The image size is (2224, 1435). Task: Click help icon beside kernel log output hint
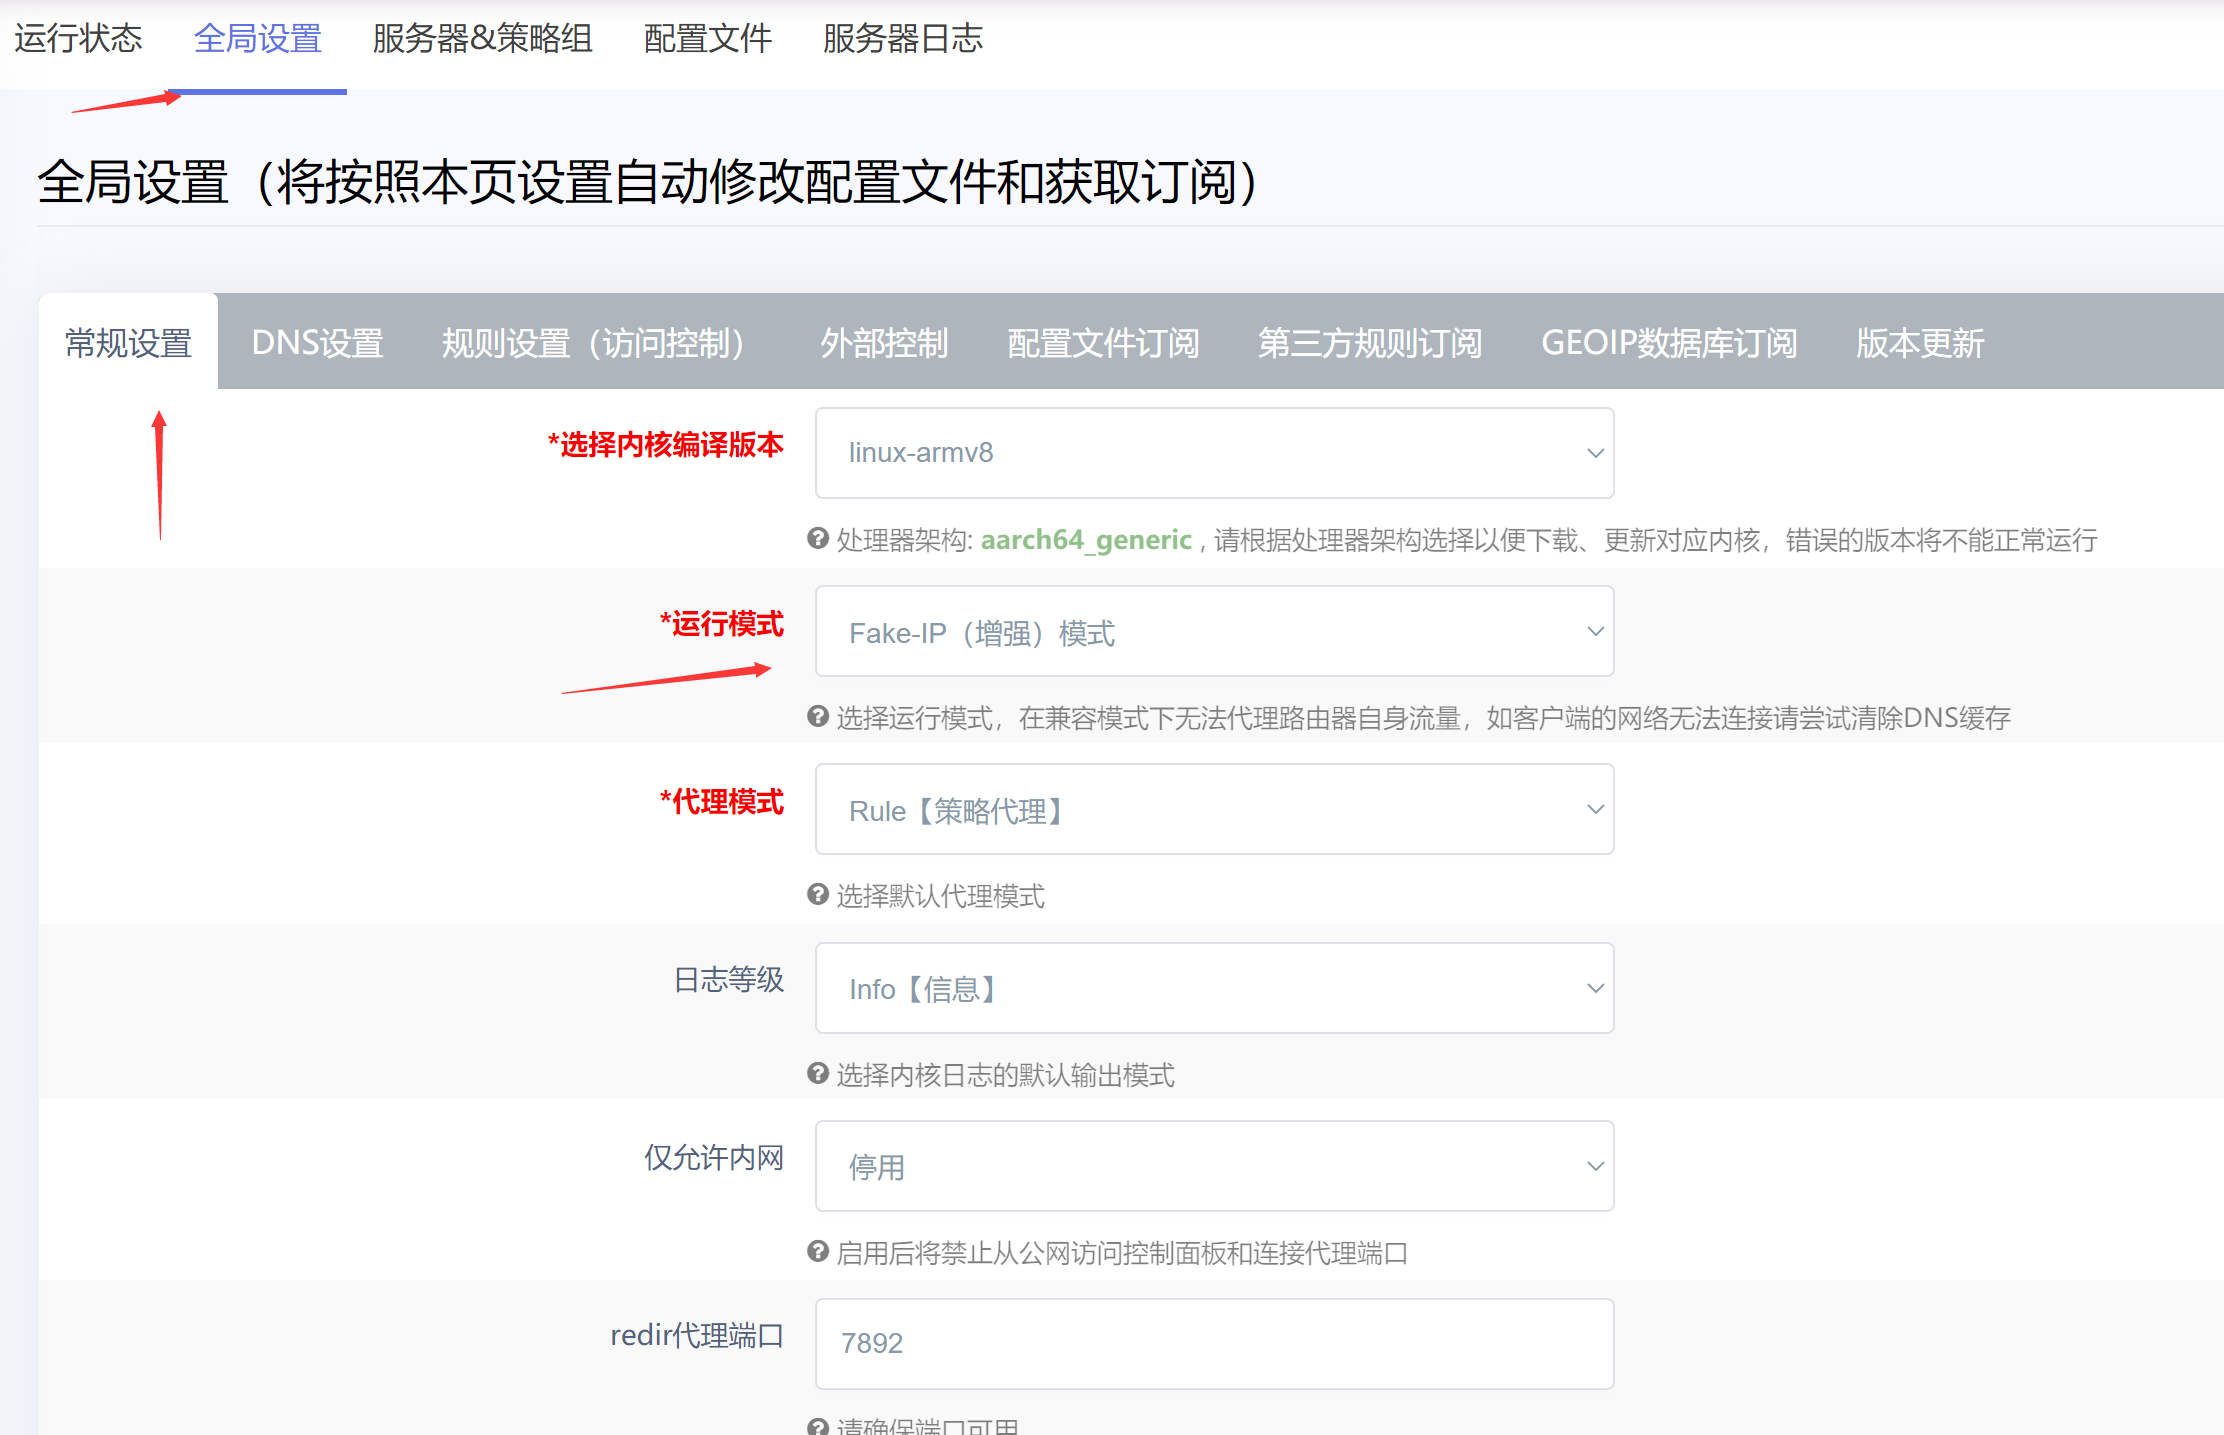click(818, 1074)
